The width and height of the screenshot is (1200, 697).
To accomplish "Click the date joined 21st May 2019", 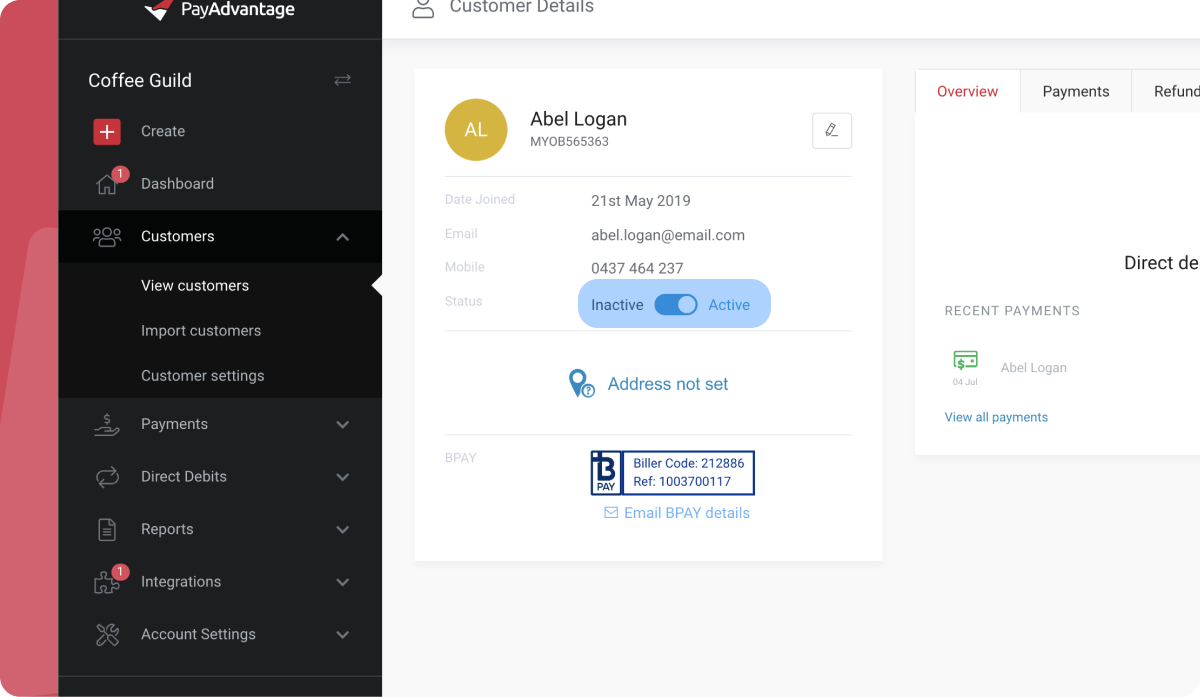I will pos(641,201).
